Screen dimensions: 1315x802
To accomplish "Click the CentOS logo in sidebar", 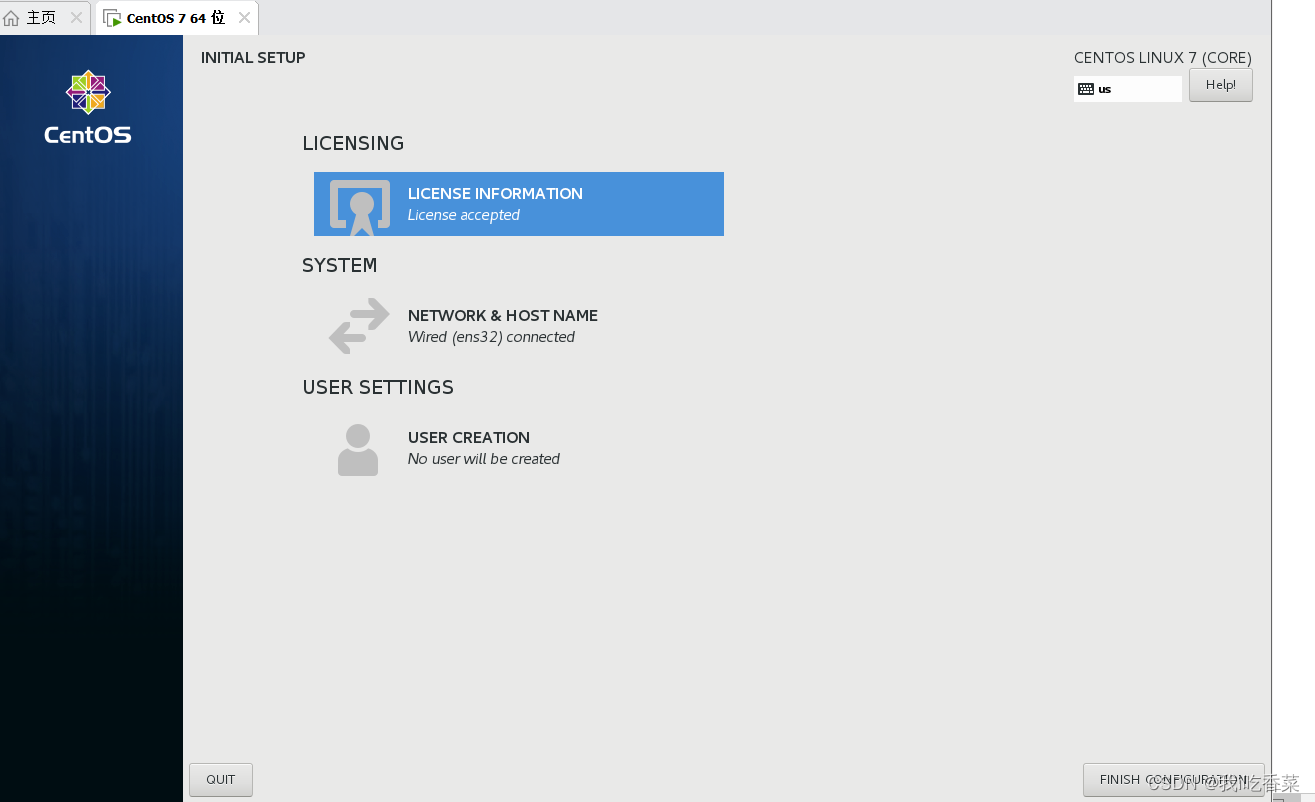I will (x=88, y=107).
